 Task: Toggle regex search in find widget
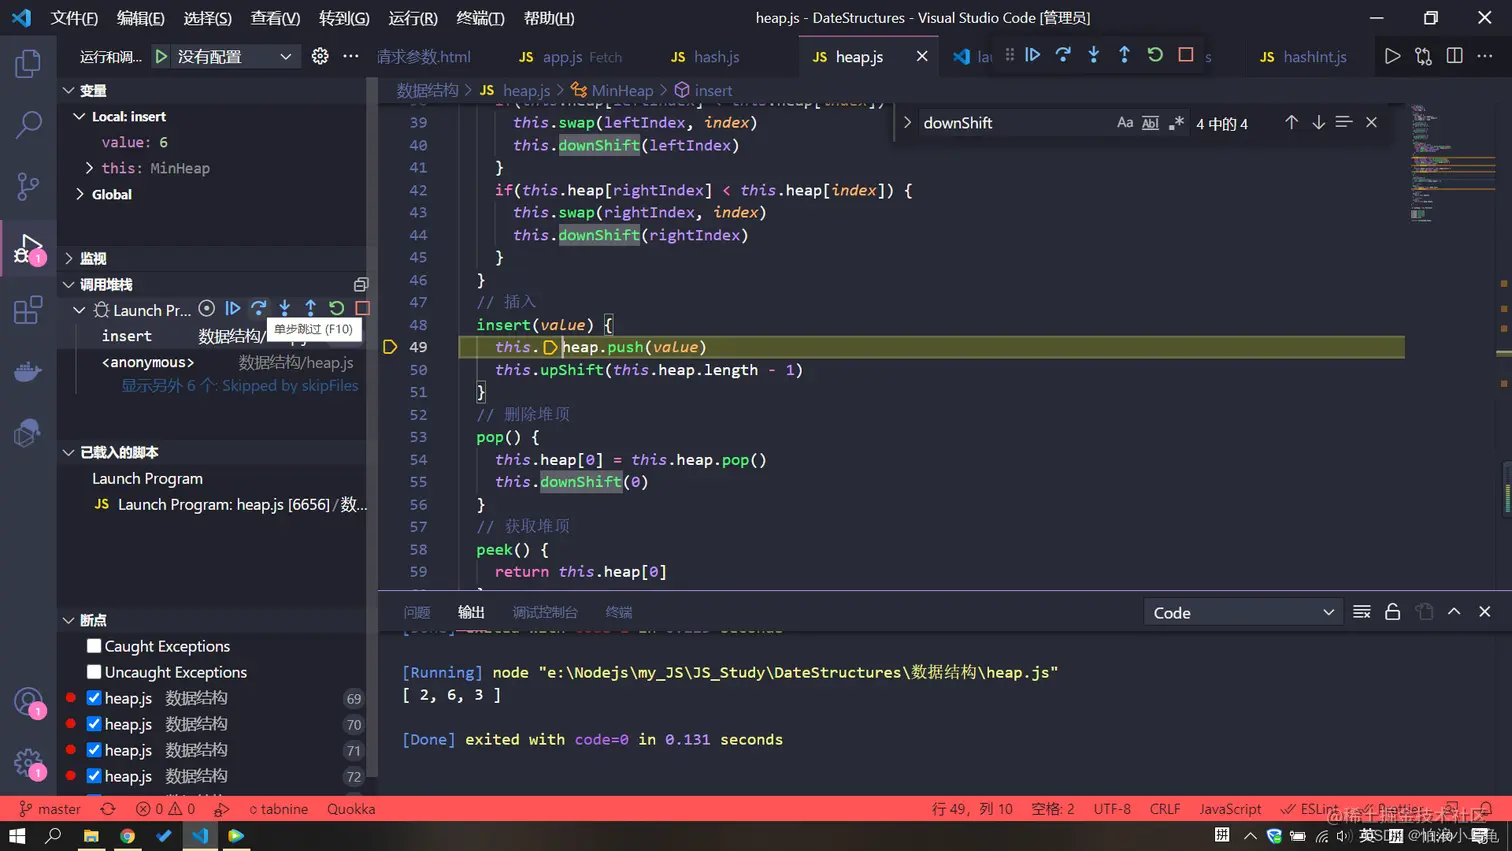(x=1176, y=123)
